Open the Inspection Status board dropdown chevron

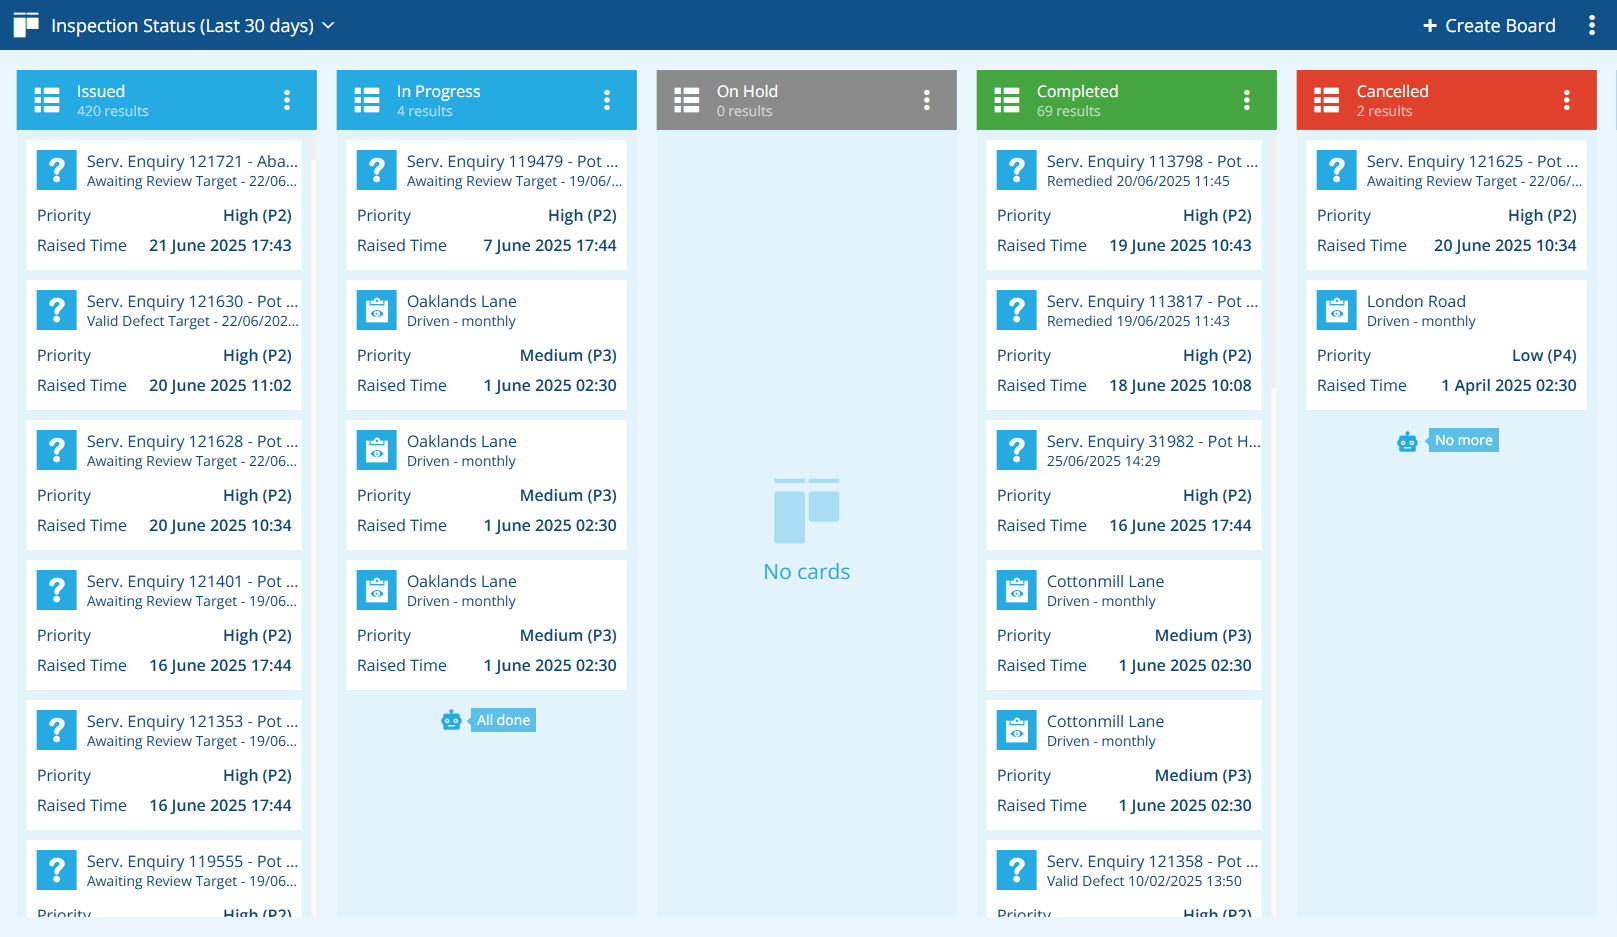[x=328, y=25]
